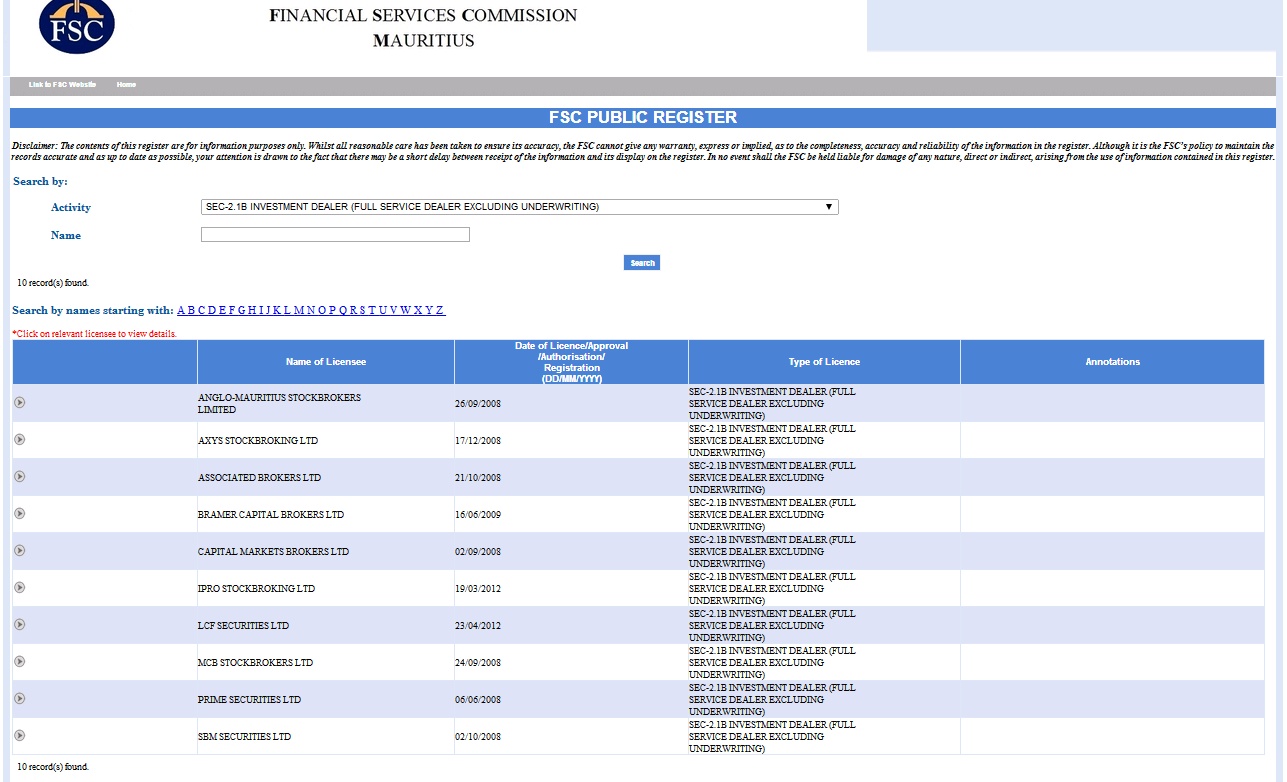Open the Activity dropdown list
This screenshot has height=782, width=1287.
519,207
